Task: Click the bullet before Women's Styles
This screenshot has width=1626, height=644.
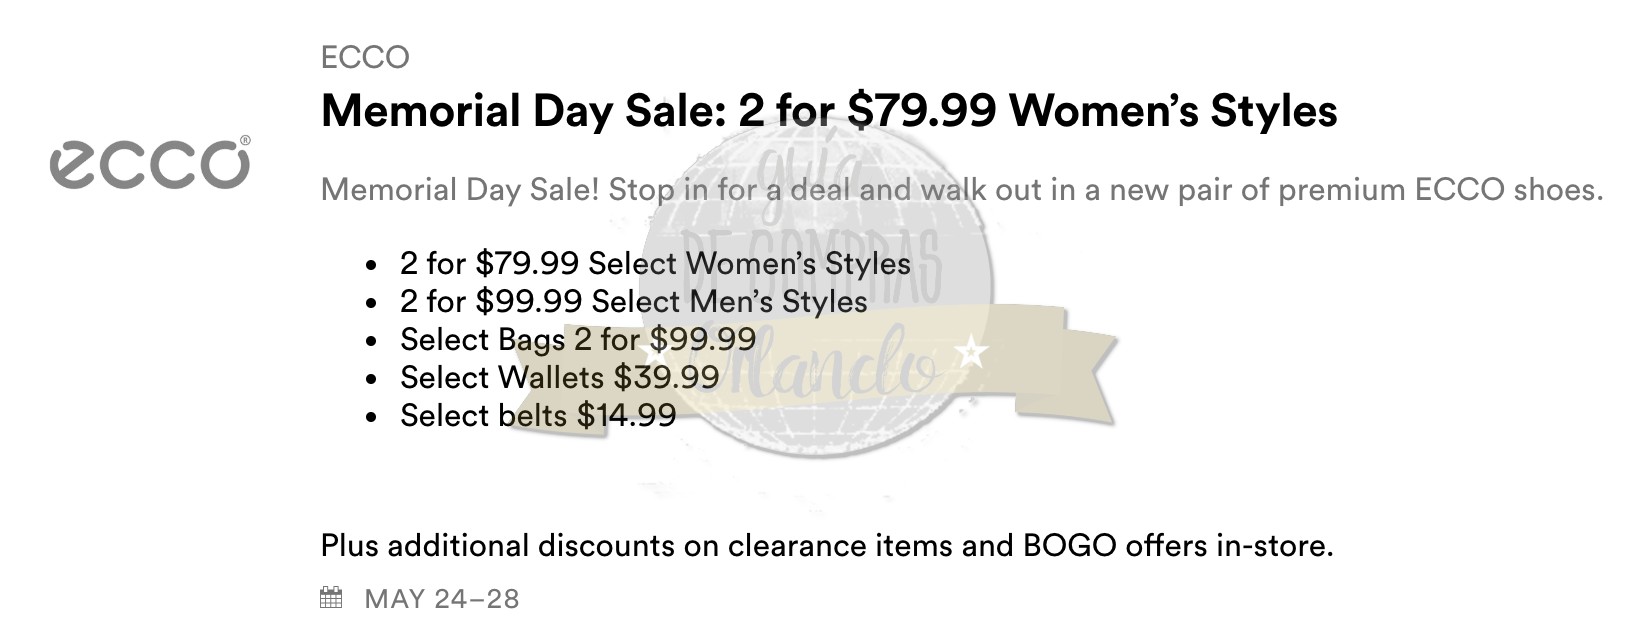Action: [x=371, y=265]
